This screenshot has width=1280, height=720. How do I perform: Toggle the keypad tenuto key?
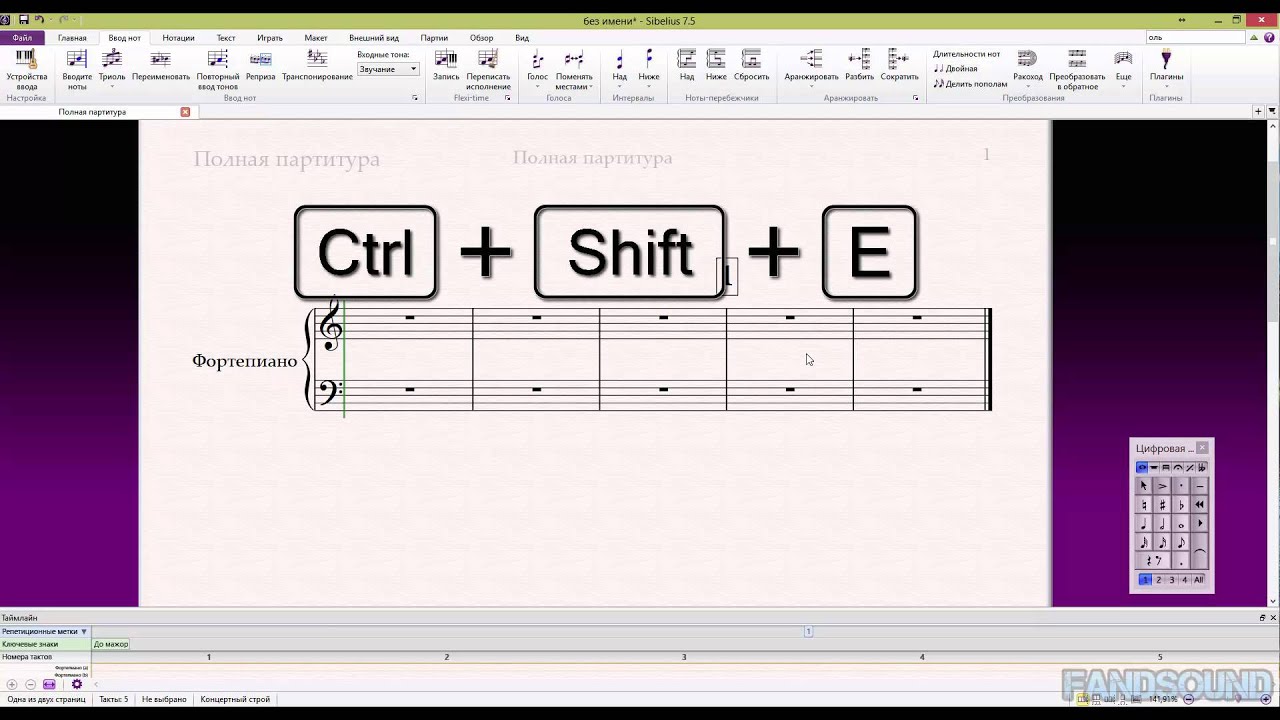(x=1200, y=486)
